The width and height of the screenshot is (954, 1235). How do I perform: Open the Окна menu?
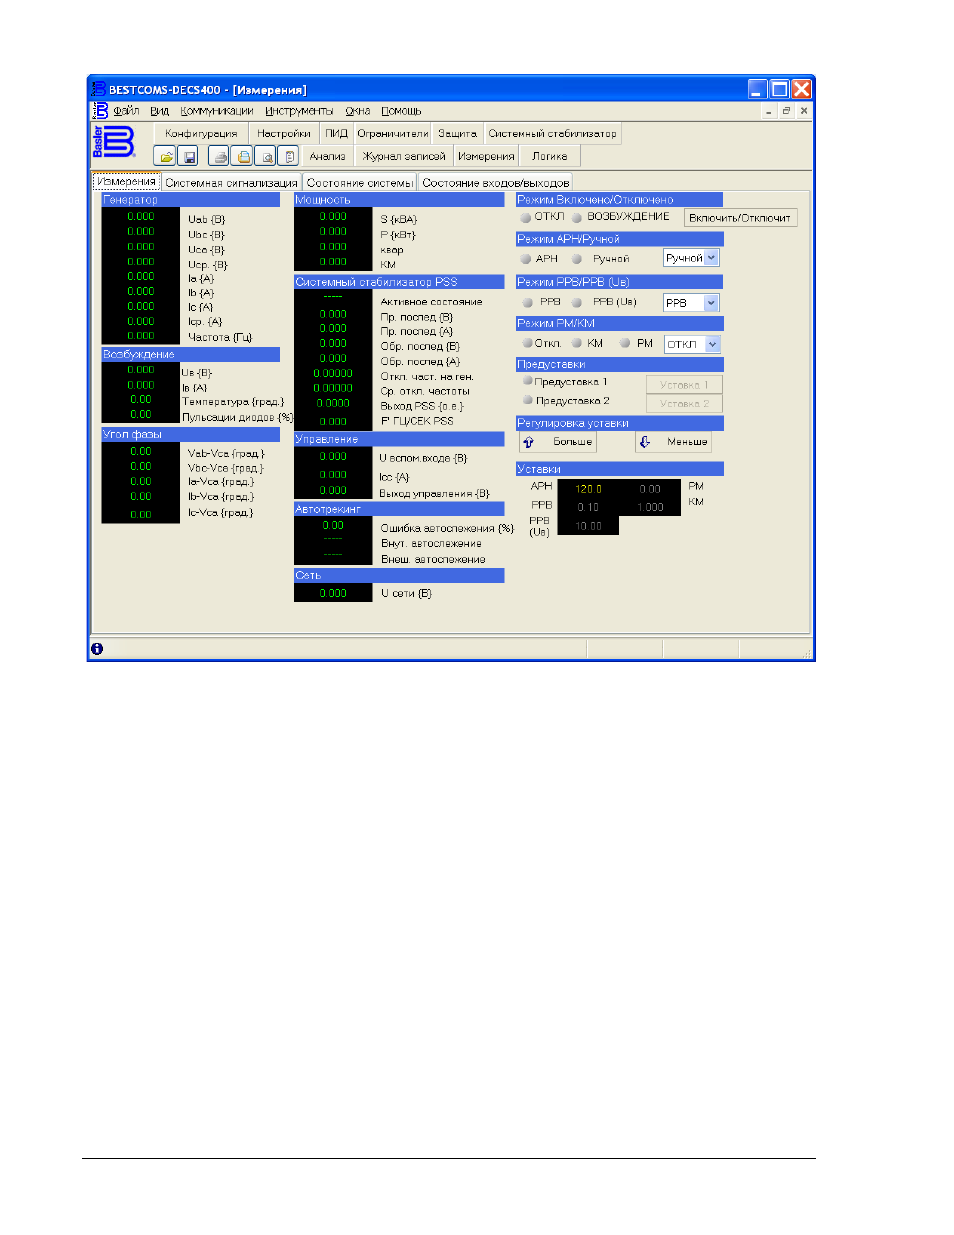pyautogui.click(x=358, y=111)
